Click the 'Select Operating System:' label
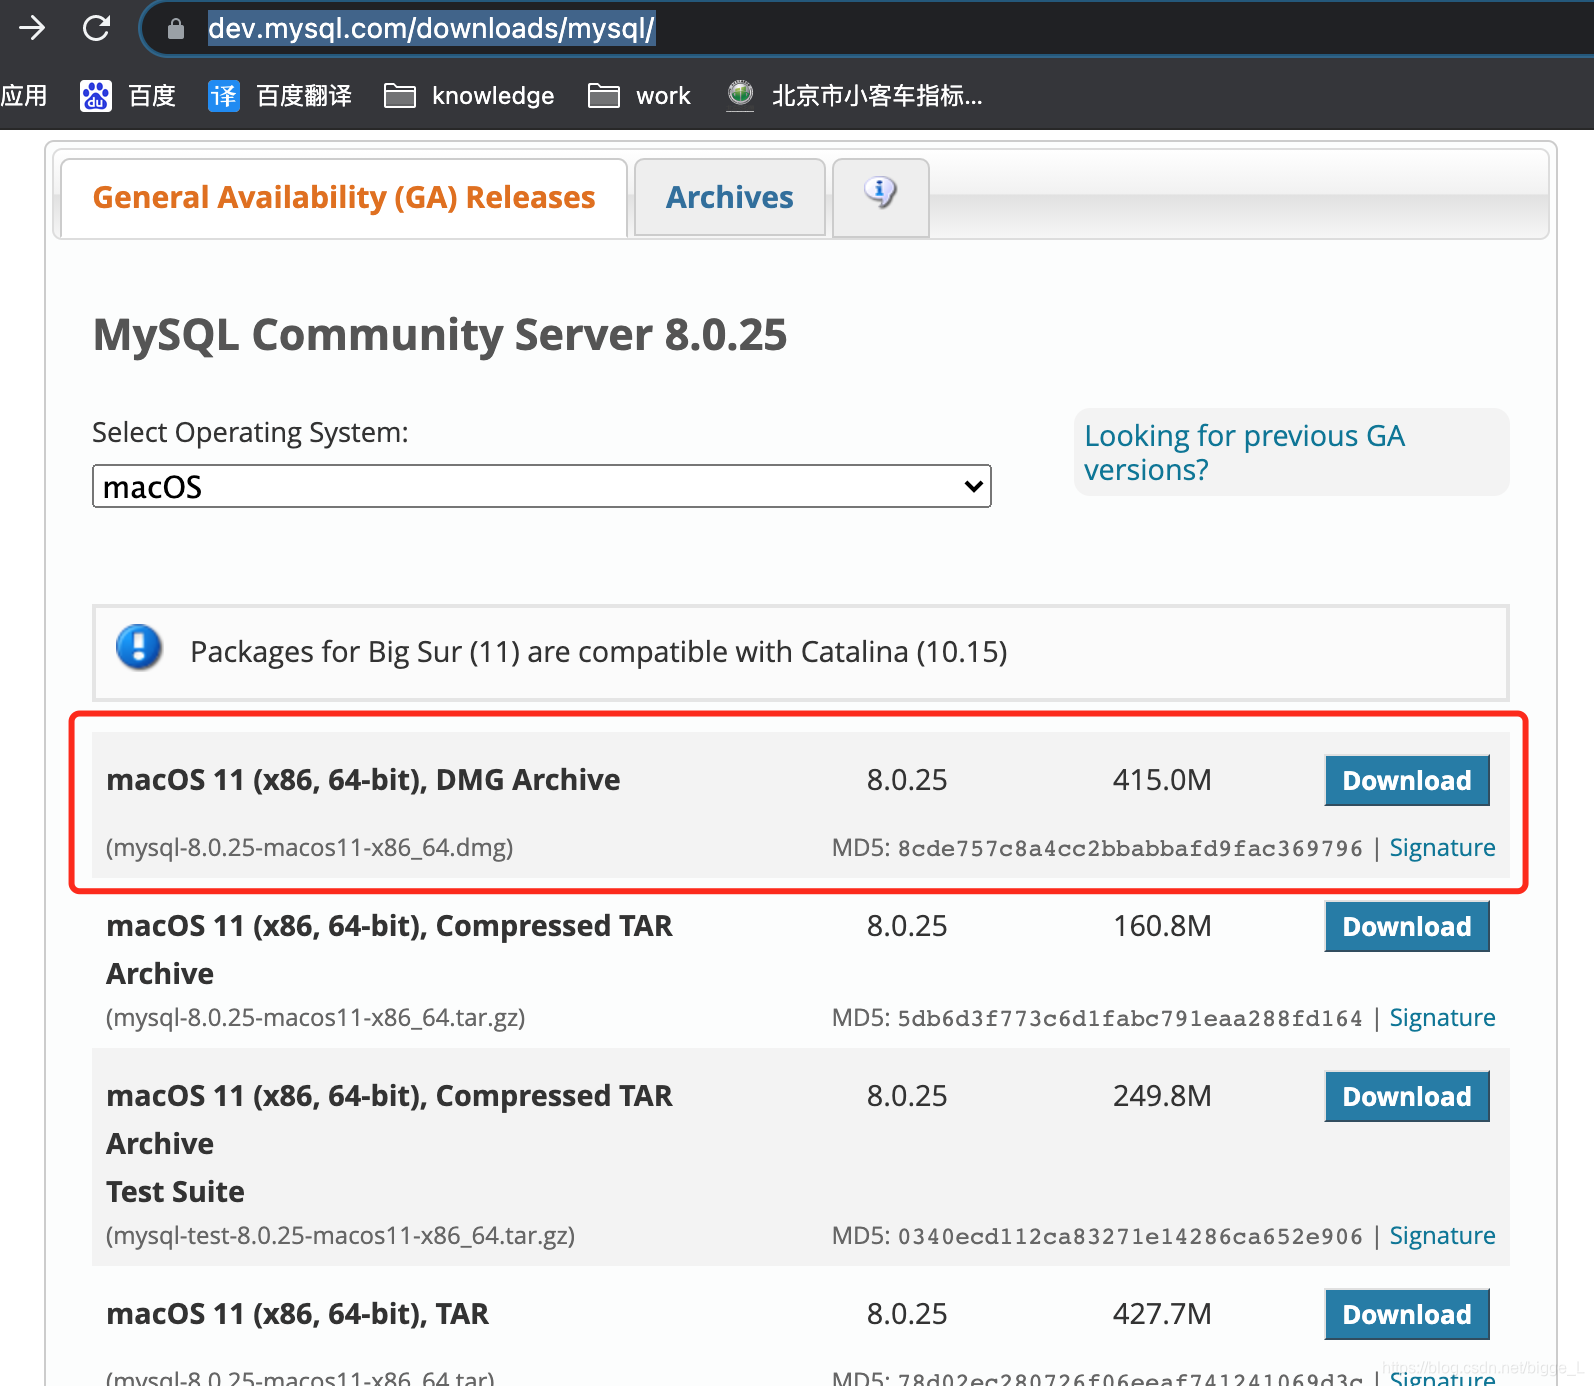The width and height of the screenshot is (1594, 1386). click(250, 433)
